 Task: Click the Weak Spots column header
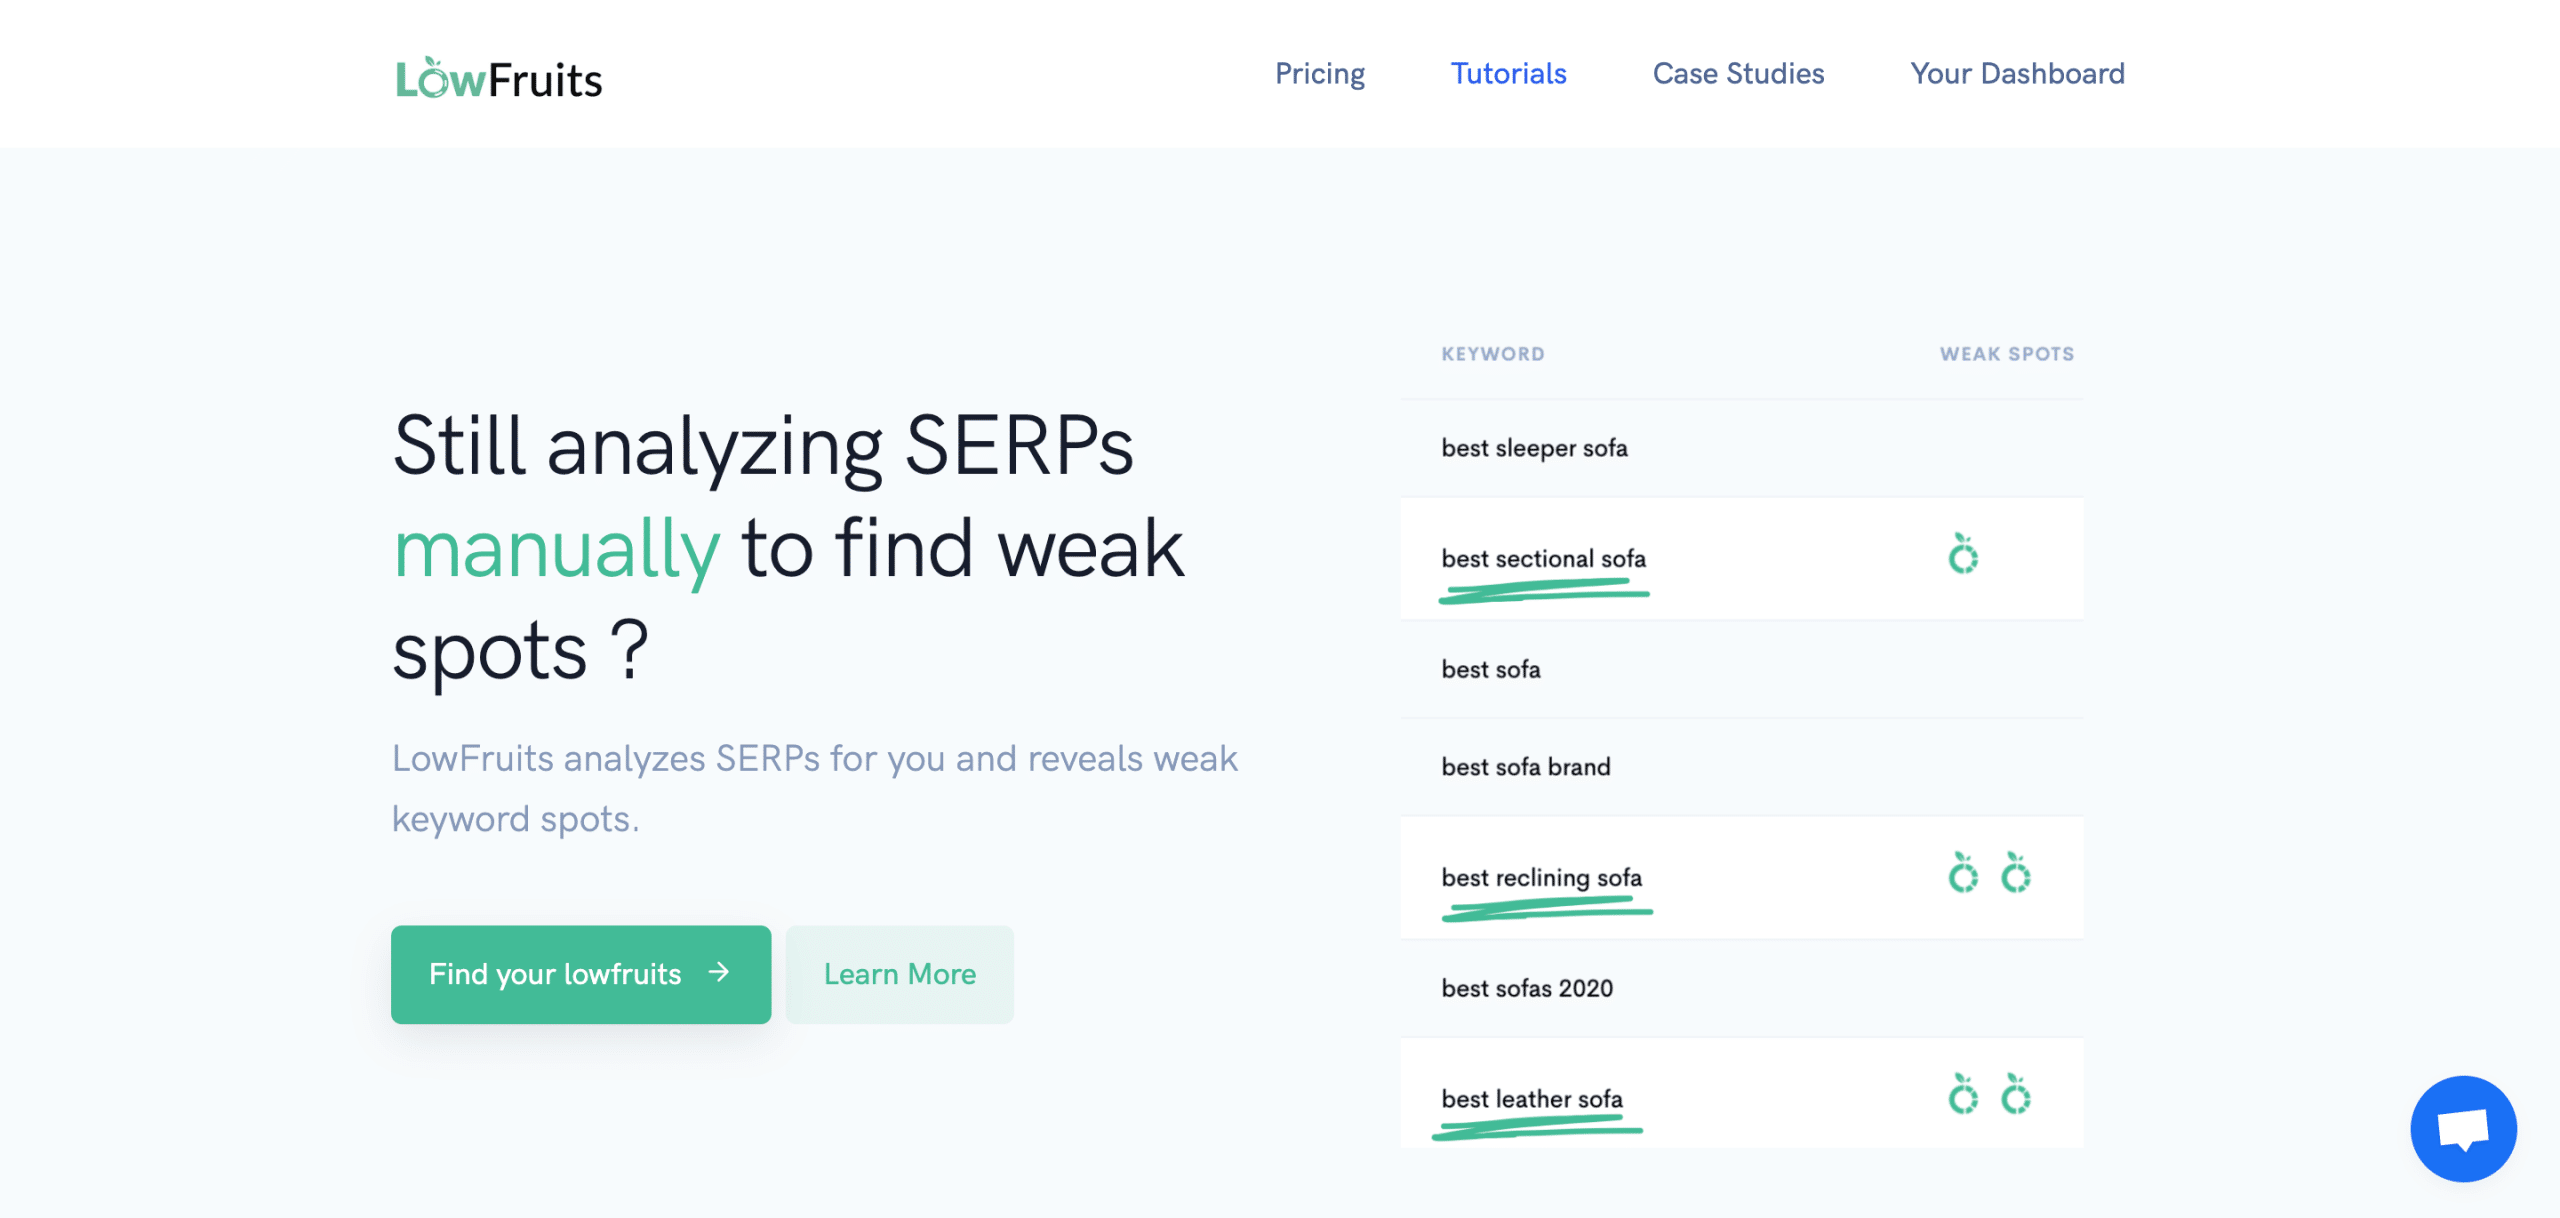pos(2006,354)
